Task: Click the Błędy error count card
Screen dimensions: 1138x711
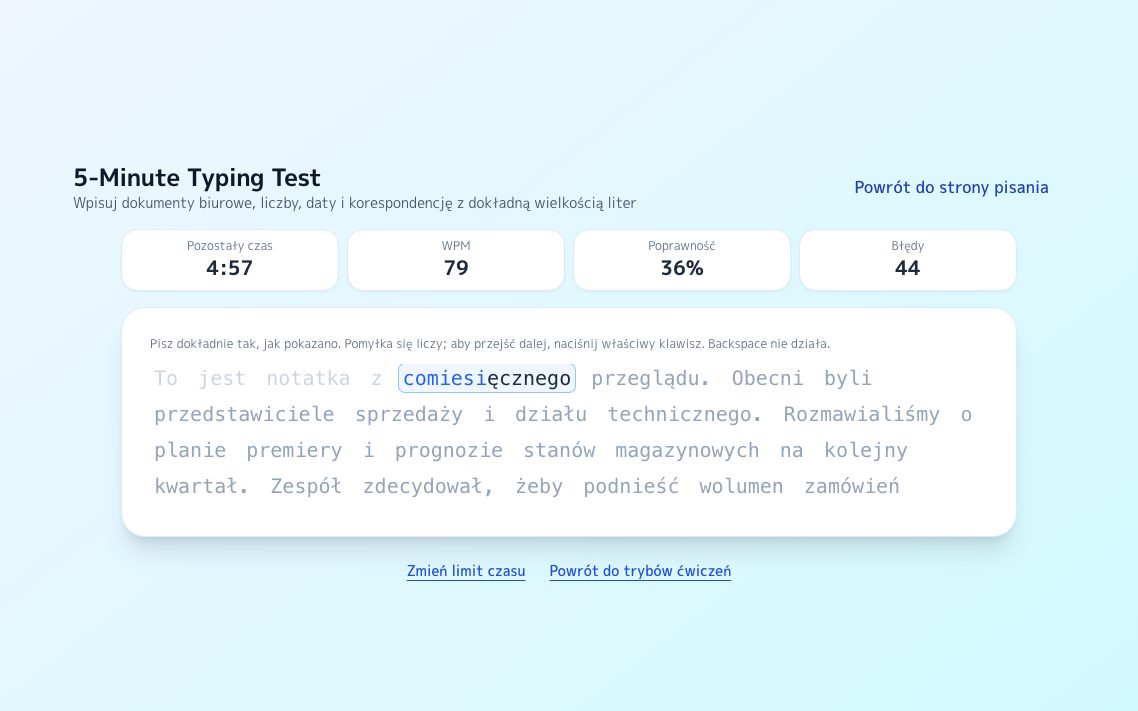Action: 908,260
